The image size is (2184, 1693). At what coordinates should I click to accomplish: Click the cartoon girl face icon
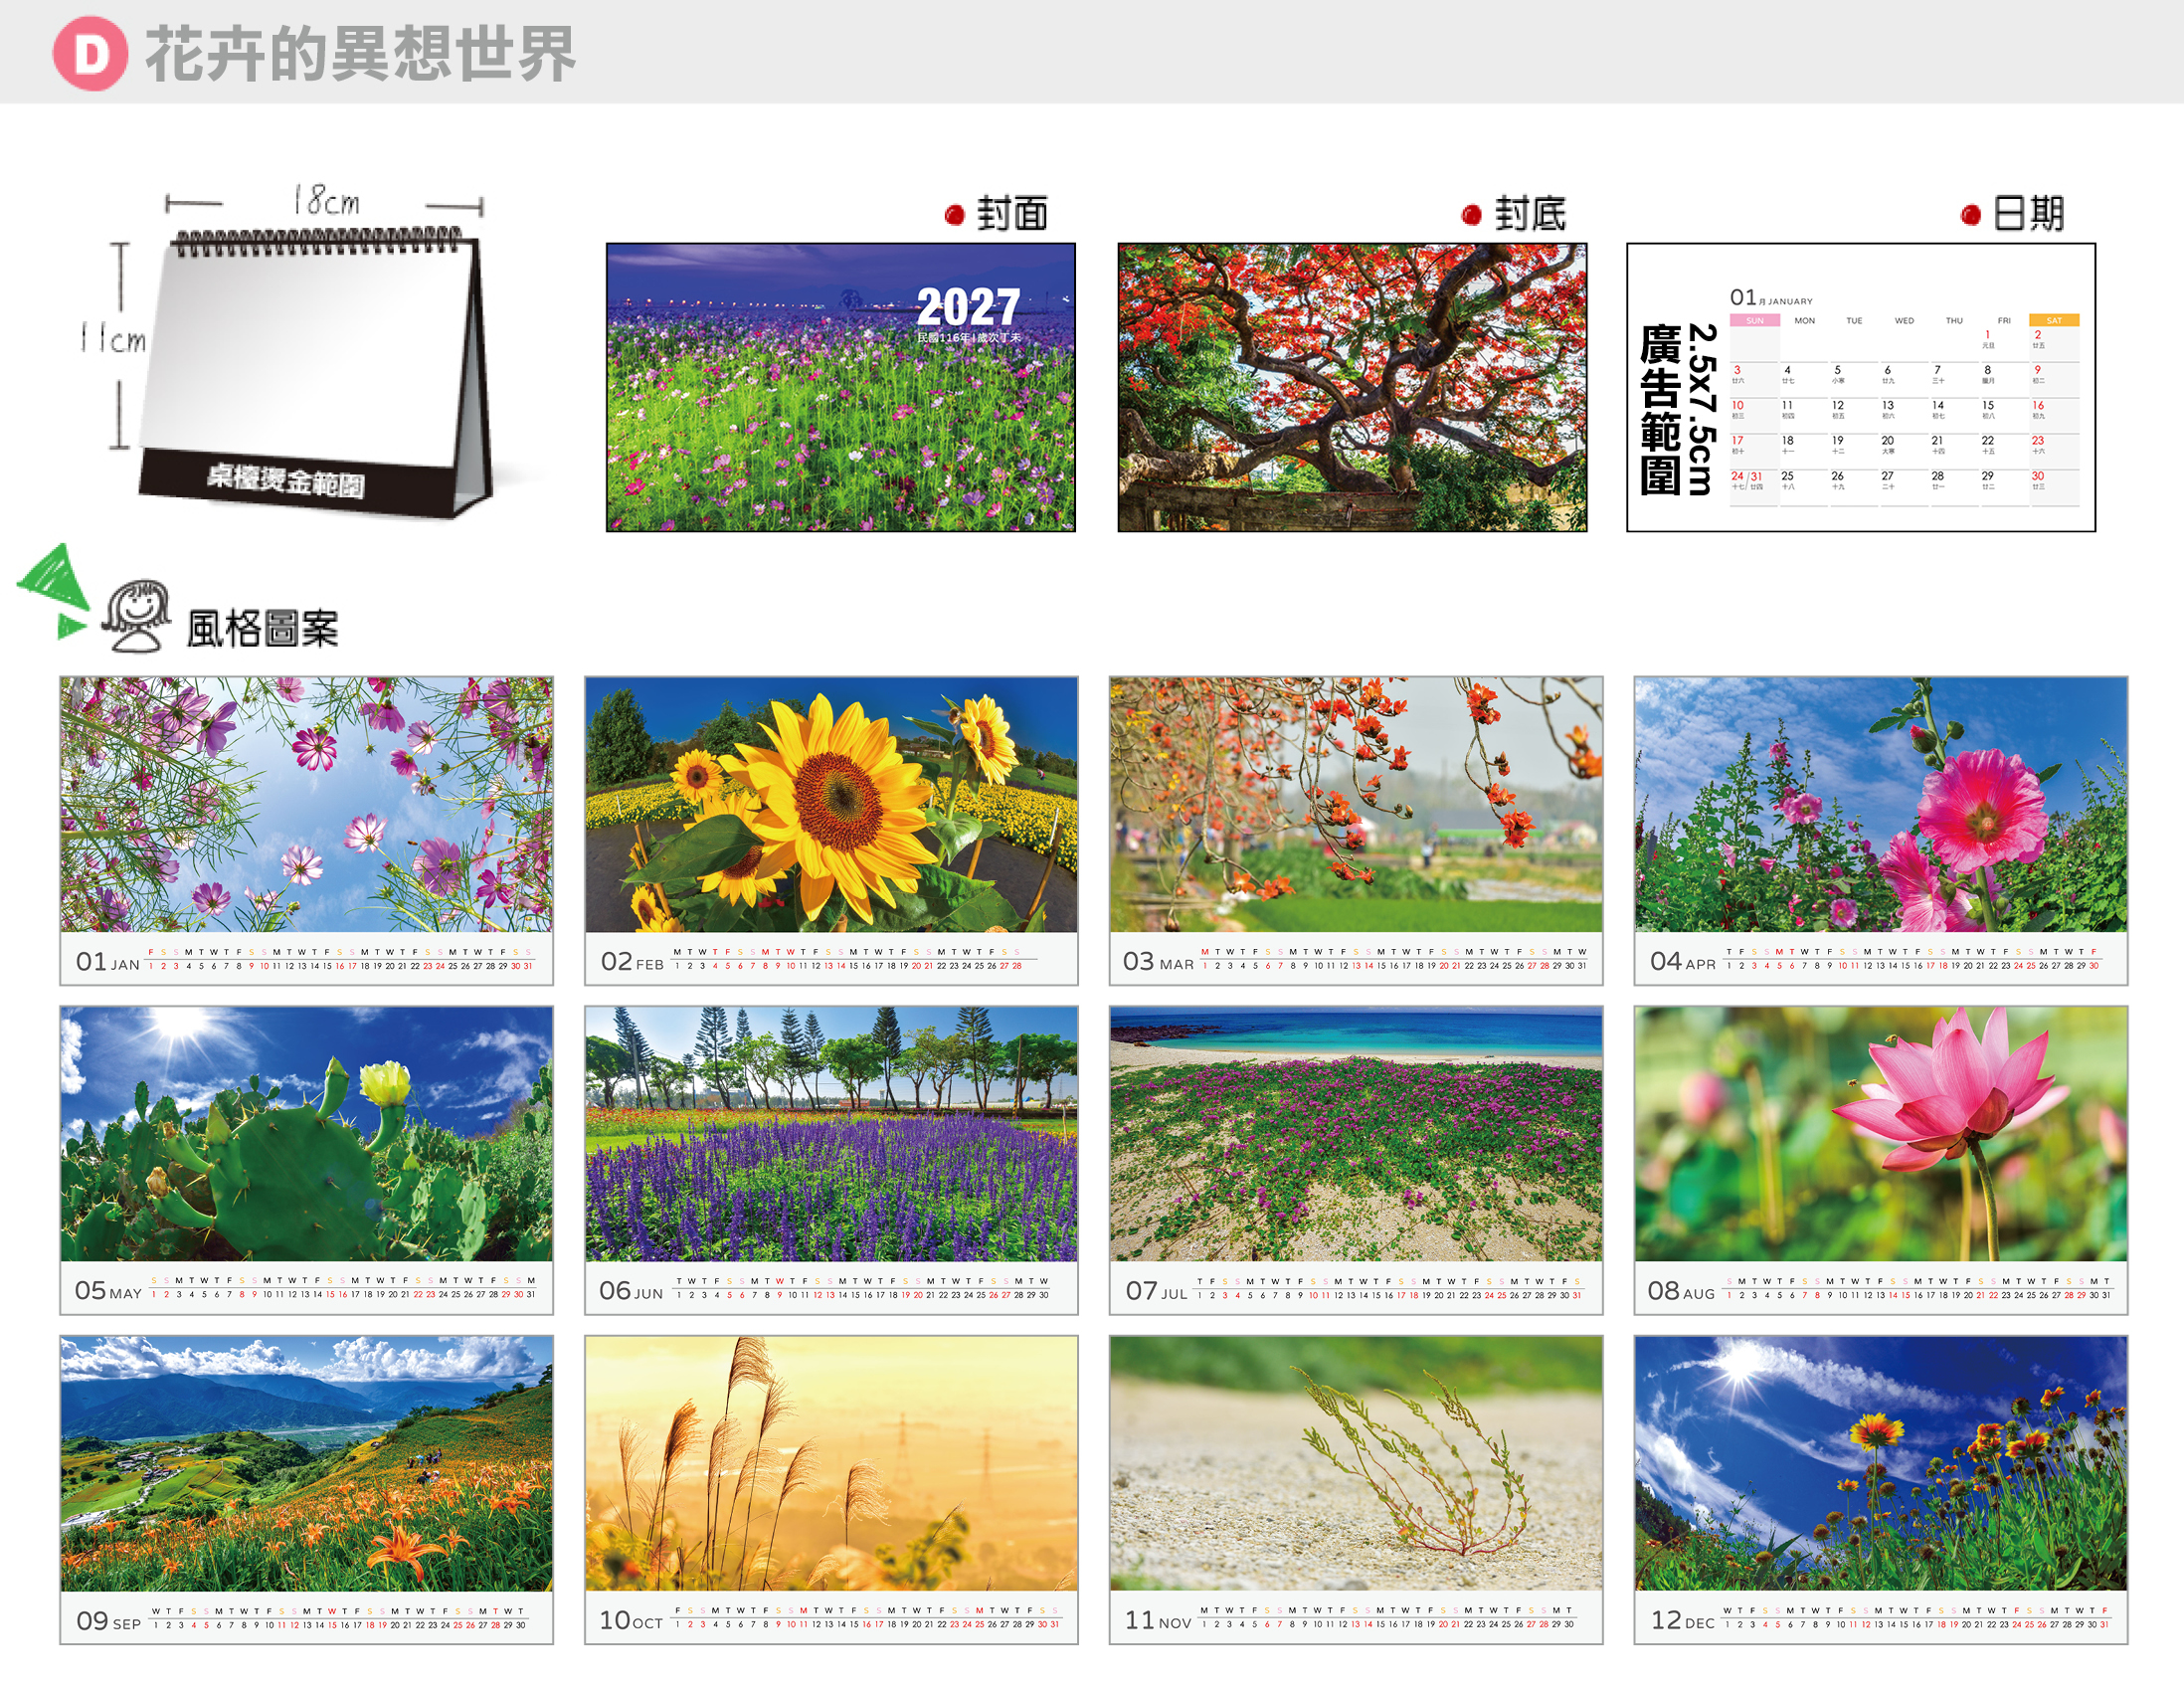137,615
